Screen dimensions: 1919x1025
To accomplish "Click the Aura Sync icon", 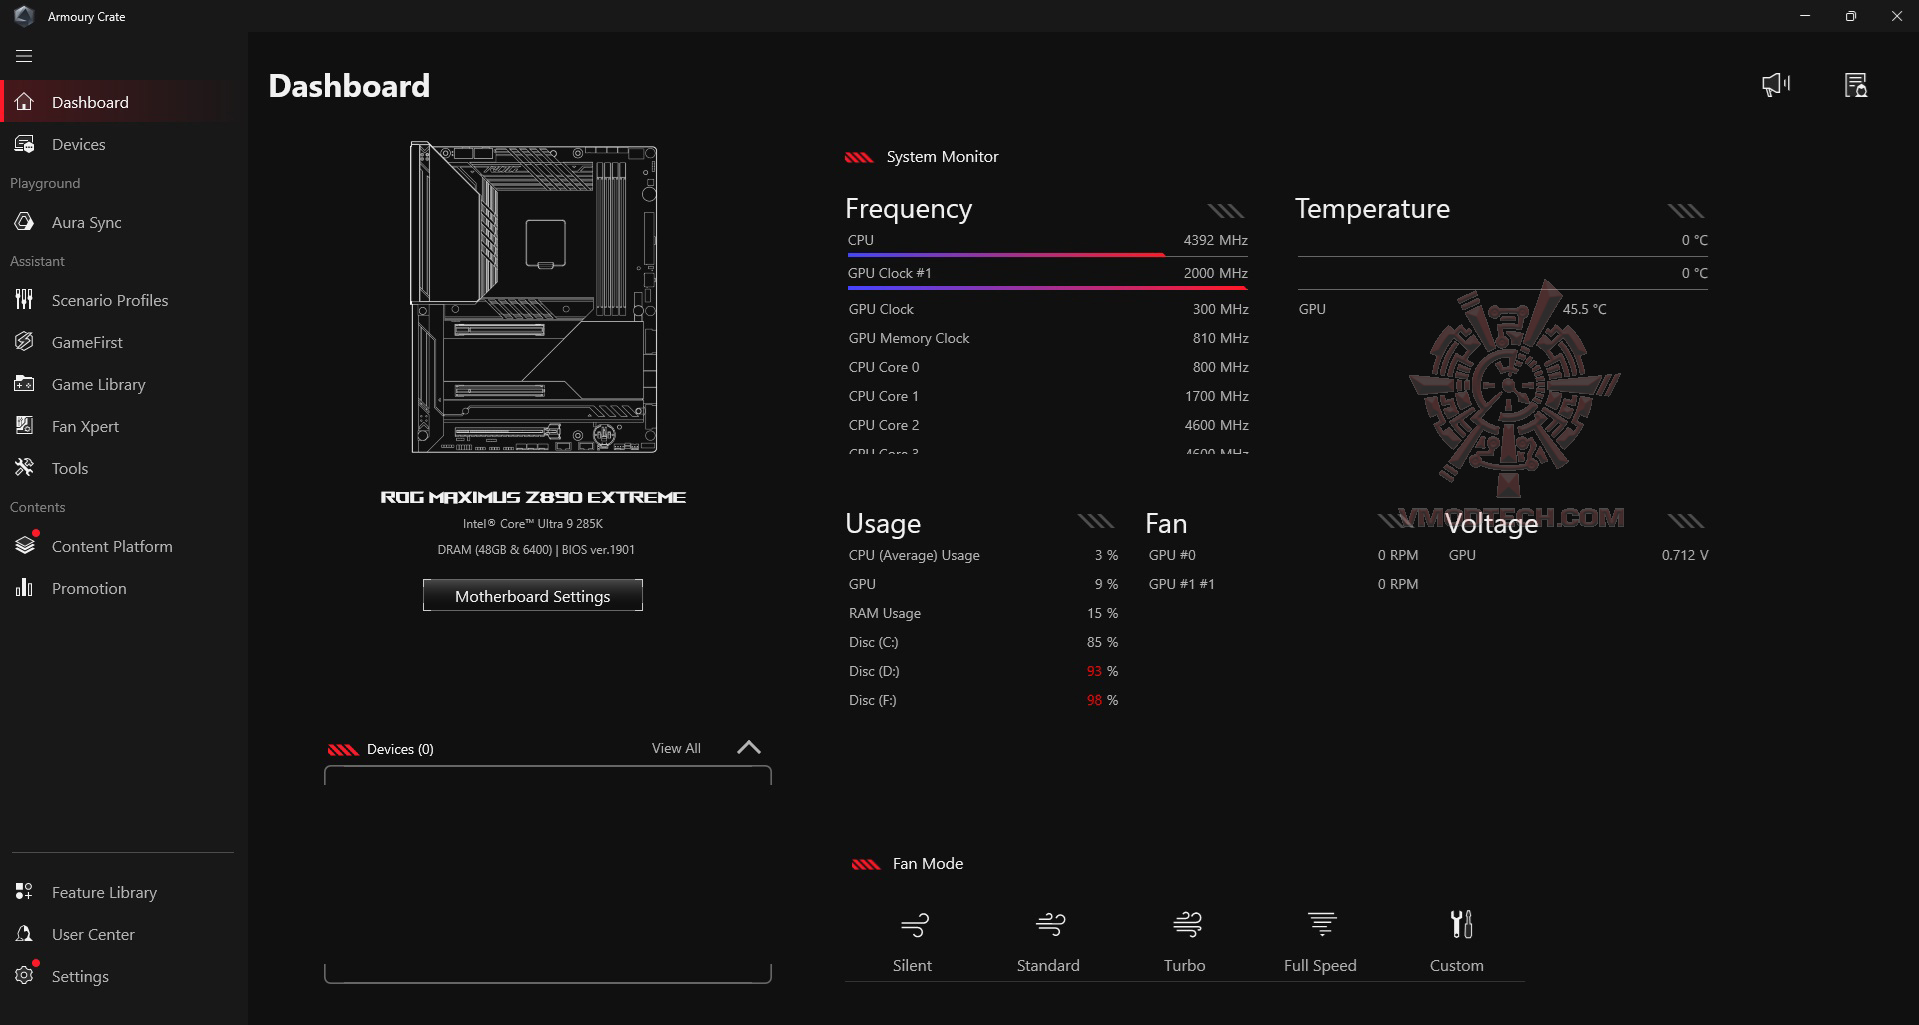I will click(25, 222).
